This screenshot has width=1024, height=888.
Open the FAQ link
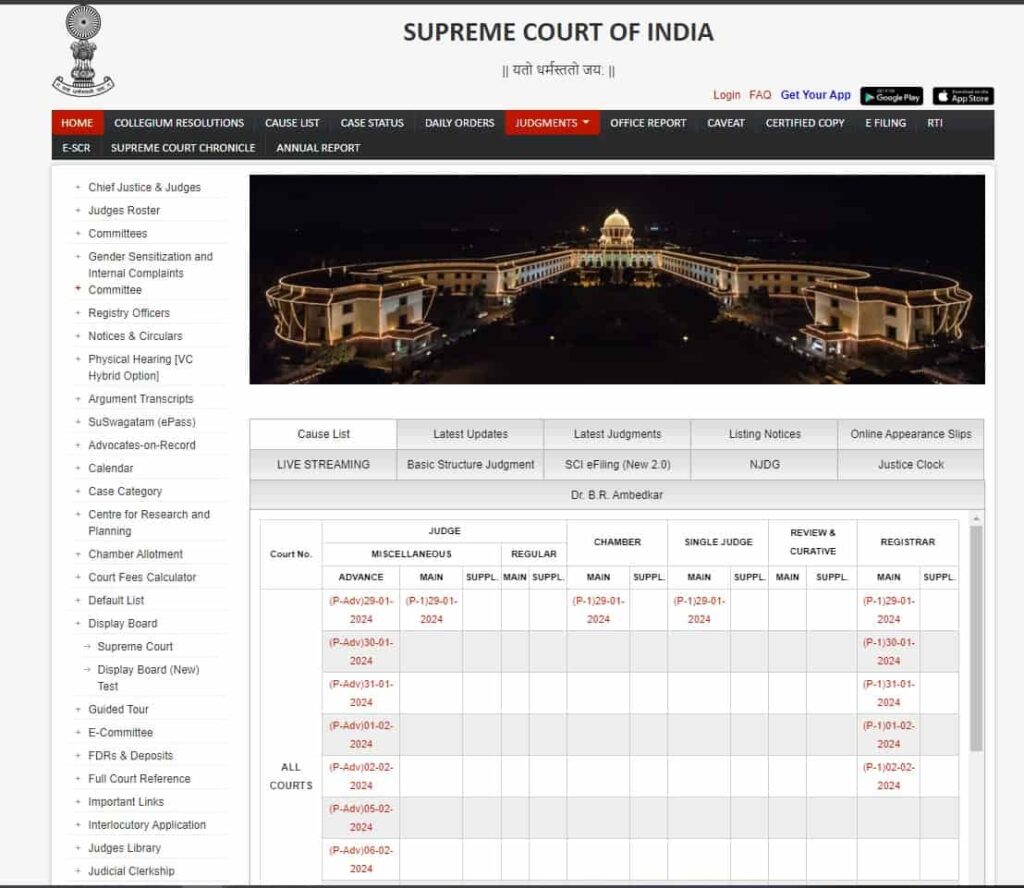pyautogui.click(x=759, y=95)
